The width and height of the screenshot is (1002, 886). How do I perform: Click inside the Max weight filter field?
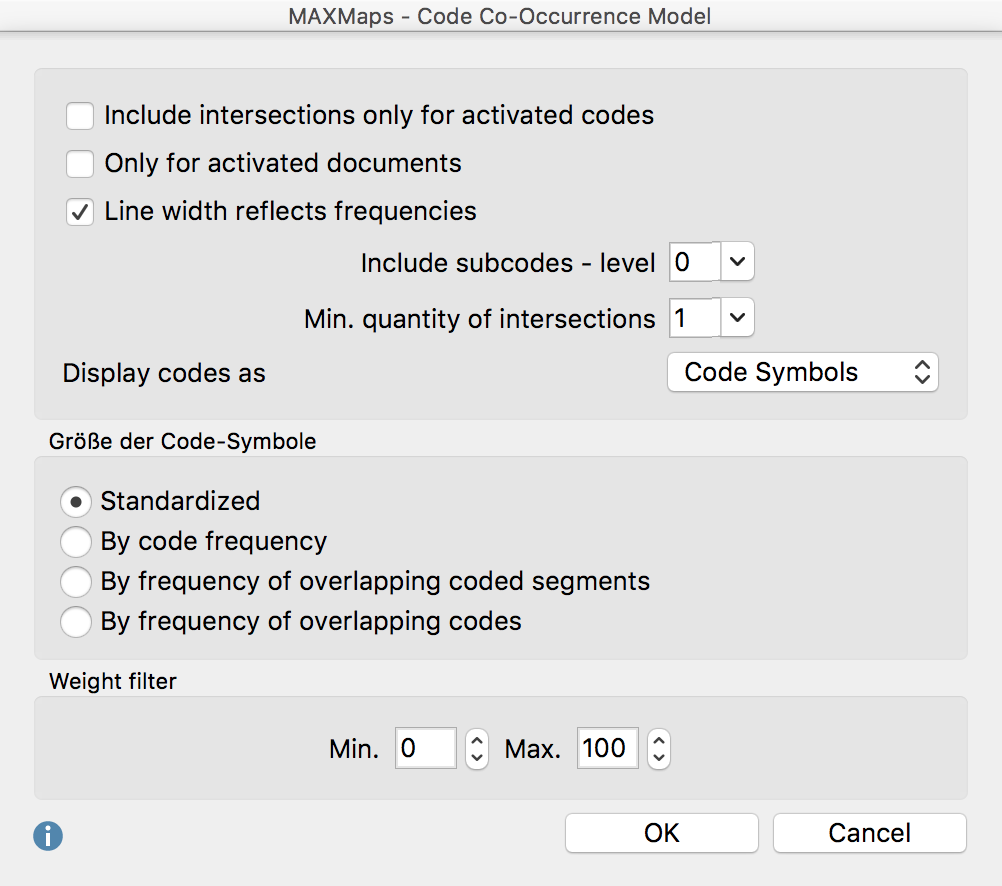pos(607,748)
